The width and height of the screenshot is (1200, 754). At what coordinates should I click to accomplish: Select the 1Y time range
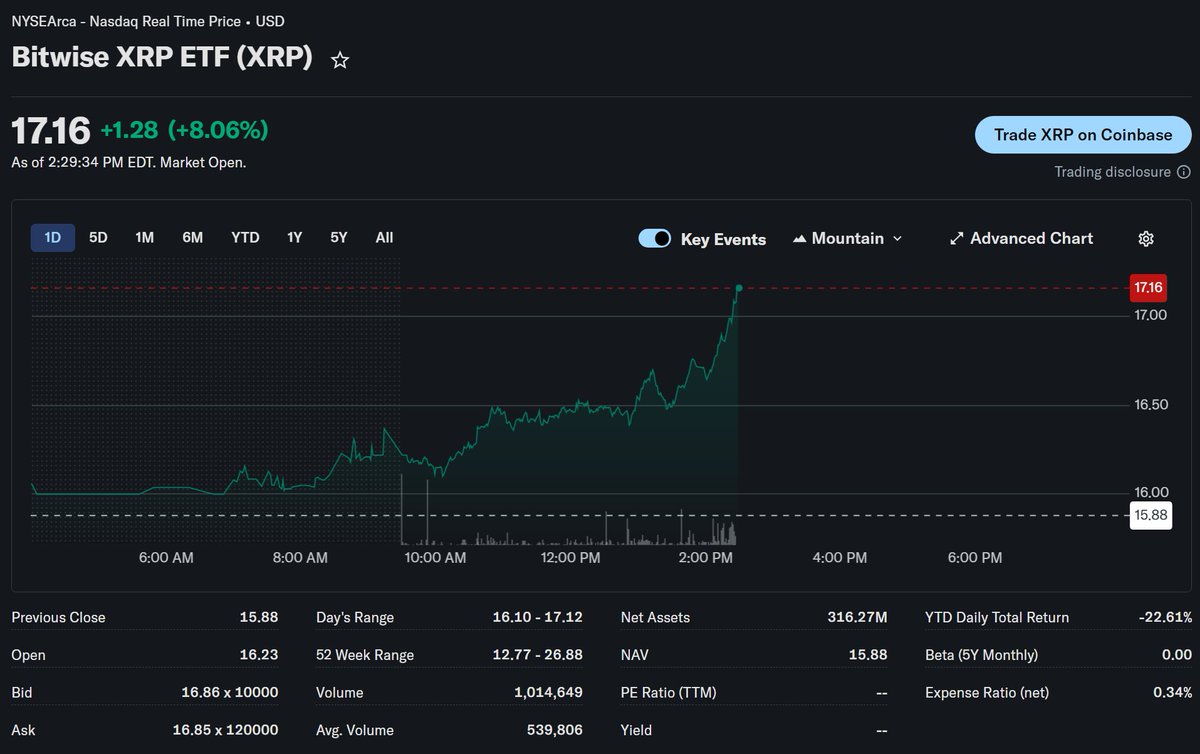point(294,237)
